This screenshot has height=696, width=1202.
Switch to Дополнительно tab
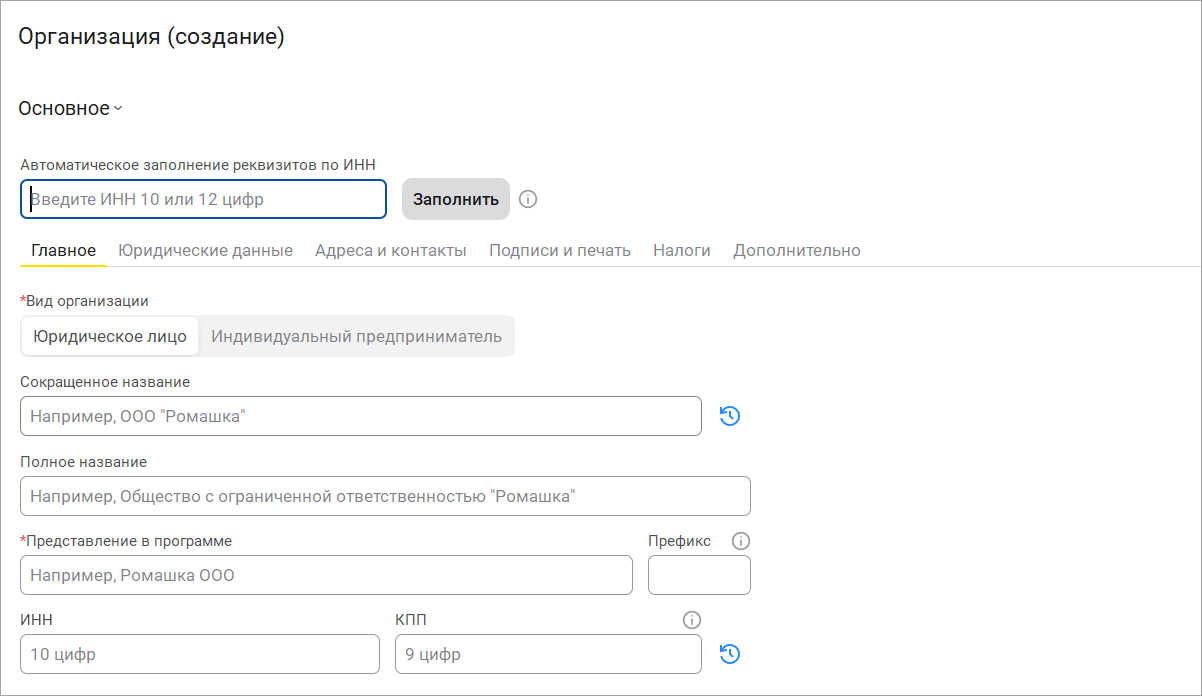[x=797, y=250]
